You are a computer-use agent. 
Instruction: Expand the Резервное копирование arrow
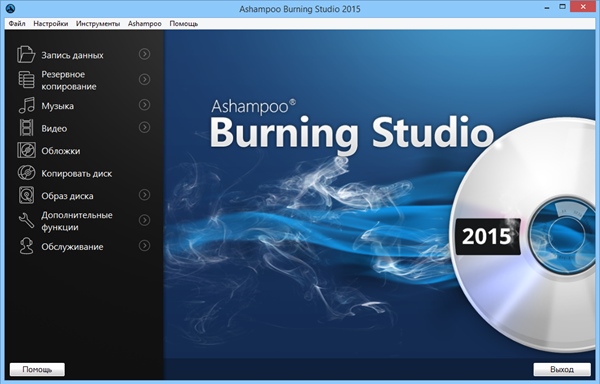[144, 80]
